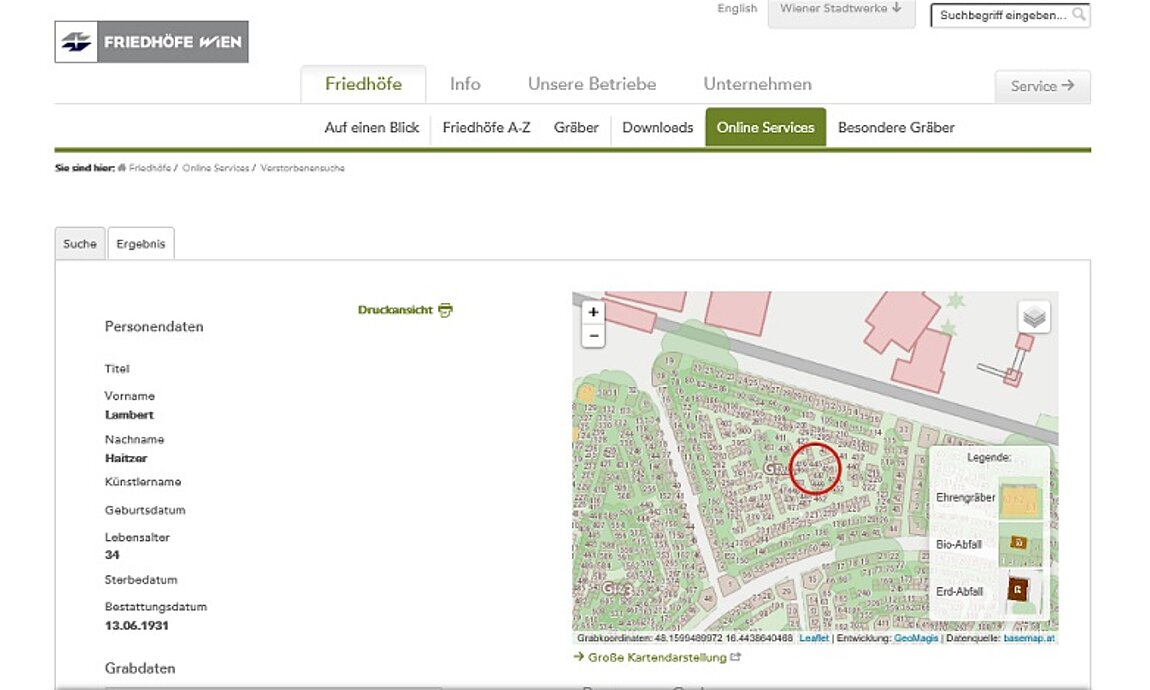Click the Lebensalter value 34
Viewport: 1150px width, 690px height.
coord(112,555)
